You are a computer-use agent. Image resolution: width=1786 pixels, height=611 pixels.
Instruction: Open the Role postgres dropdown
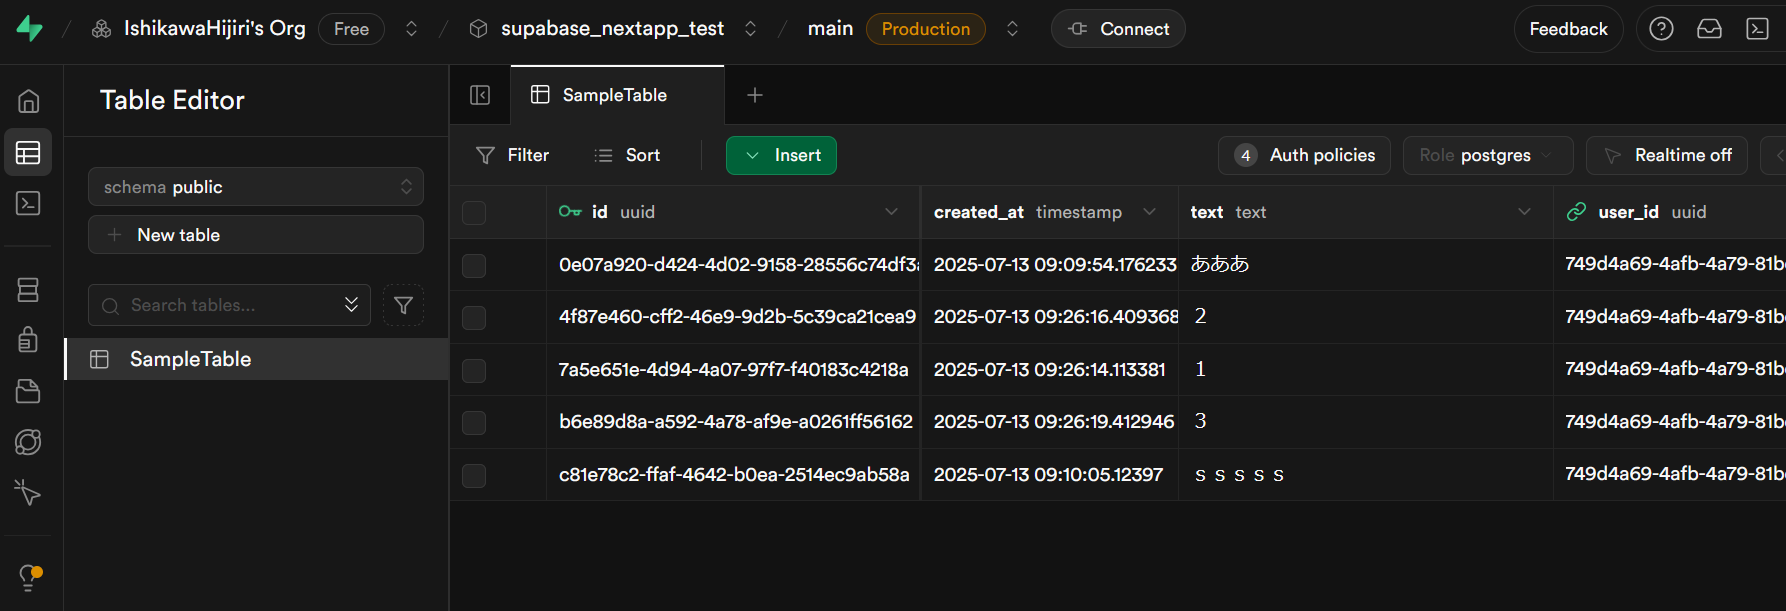coord(1487,155)
